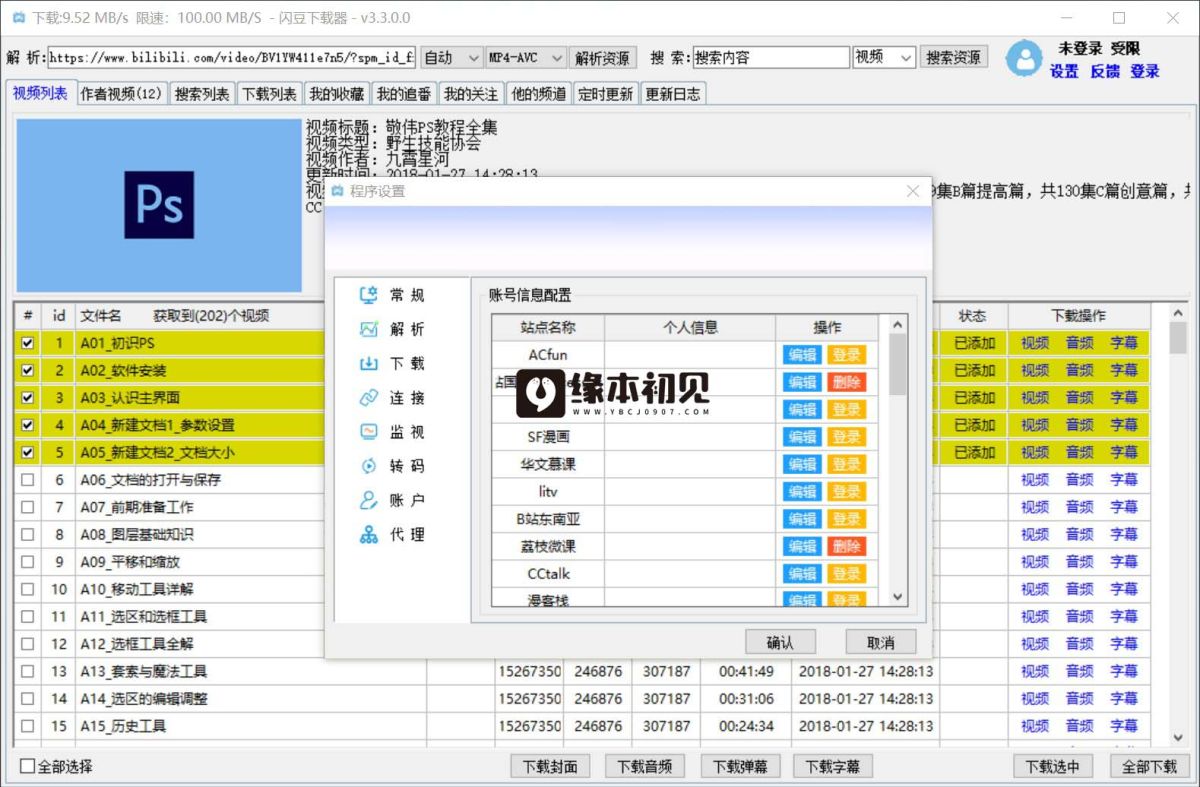Screen dimensions: 1200x787
Task: Uncheck the A03_认识主界面 row checkbox
Action: (x=28, y=398)
